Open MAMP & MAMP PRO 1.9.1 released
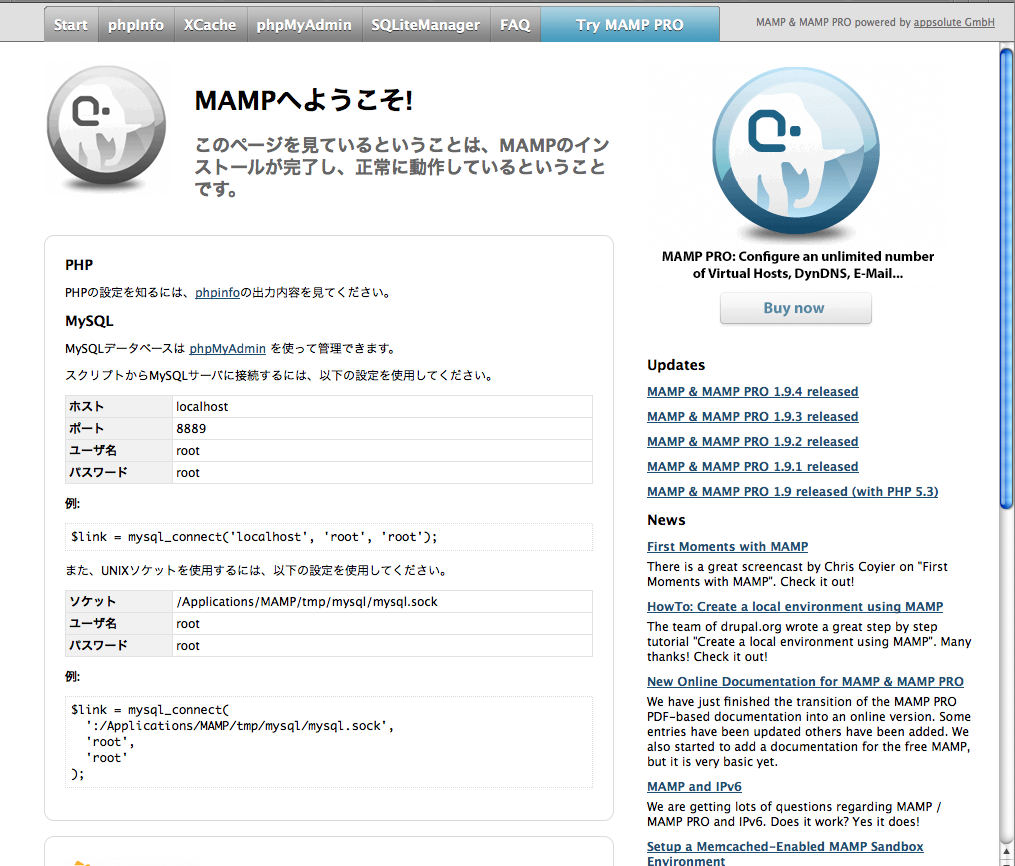1015x866 pixels. click(x=752, y=467)
